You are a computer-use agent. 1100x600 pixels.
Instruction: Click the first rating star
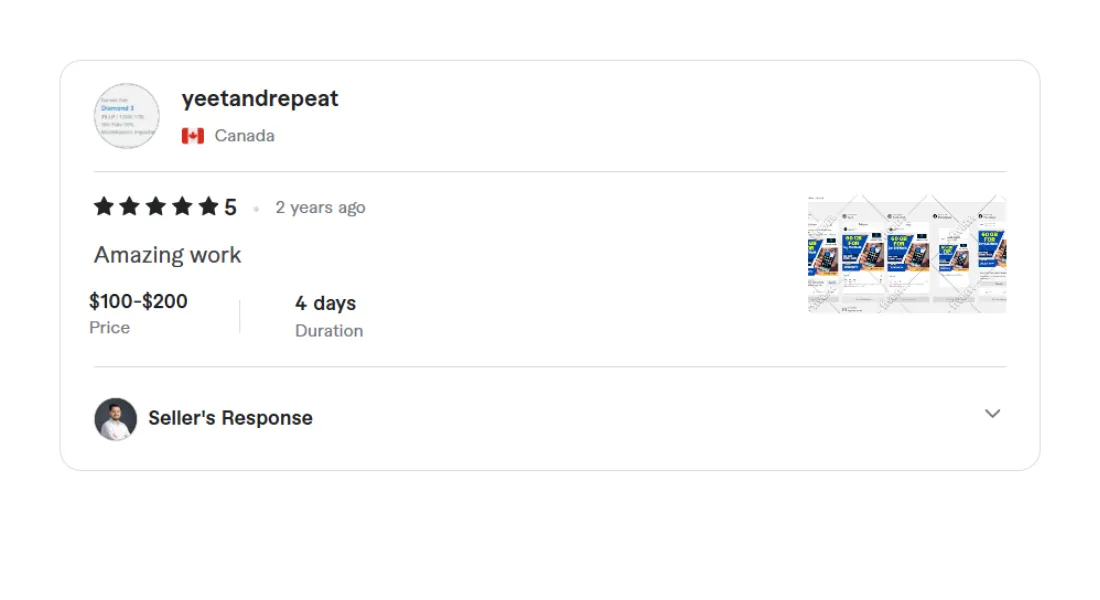[x=104, y=207]
